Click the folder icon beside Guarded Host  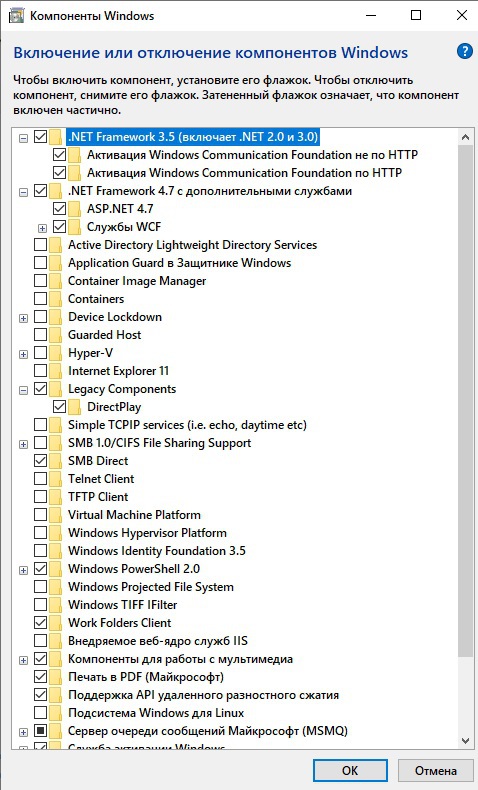pyautogui.click(x=55, y=335)
